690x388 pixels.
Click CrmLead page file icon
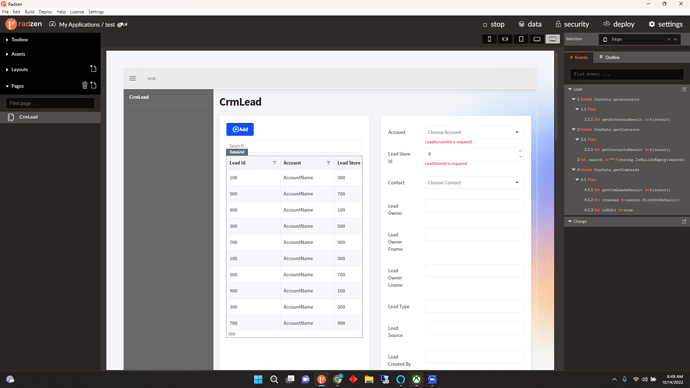[11, 117]
